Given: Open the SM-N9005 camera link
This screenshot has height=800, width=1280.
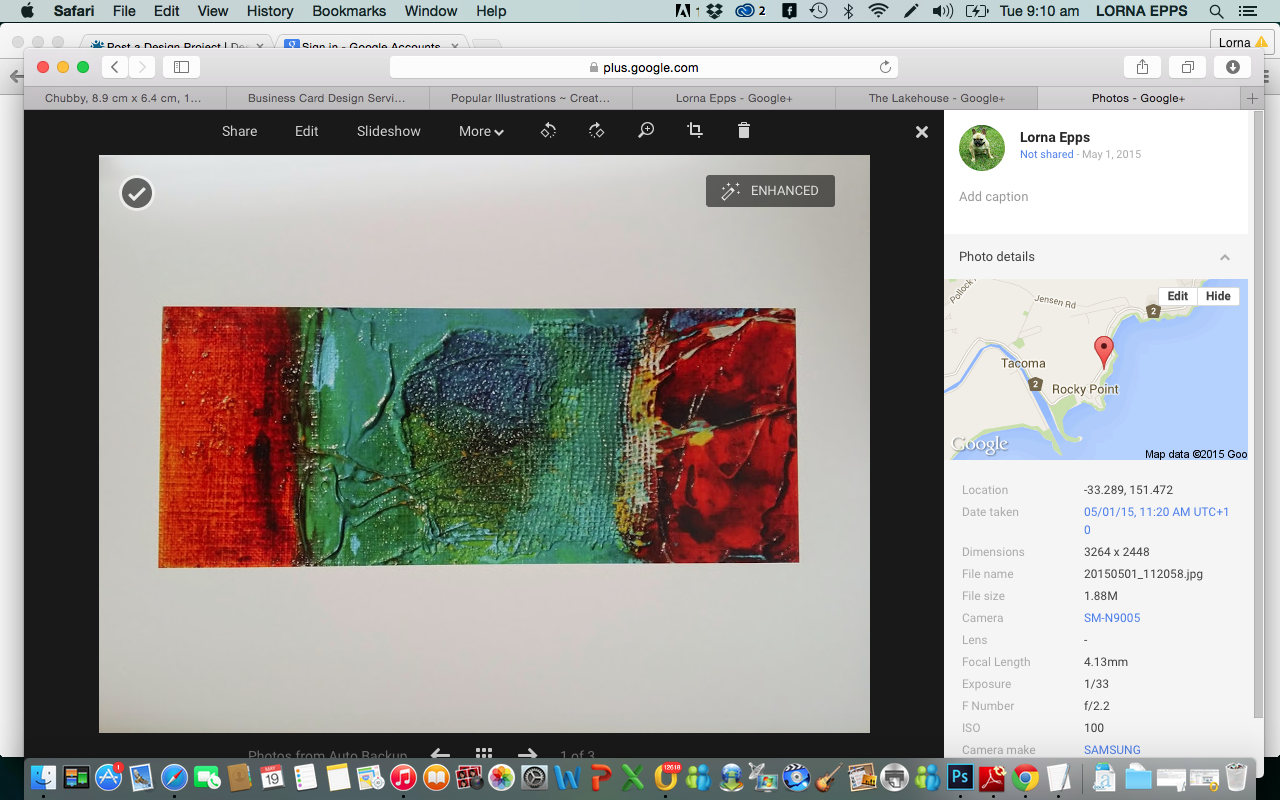Looking at the screenshot, I should tap(1112, 618).
